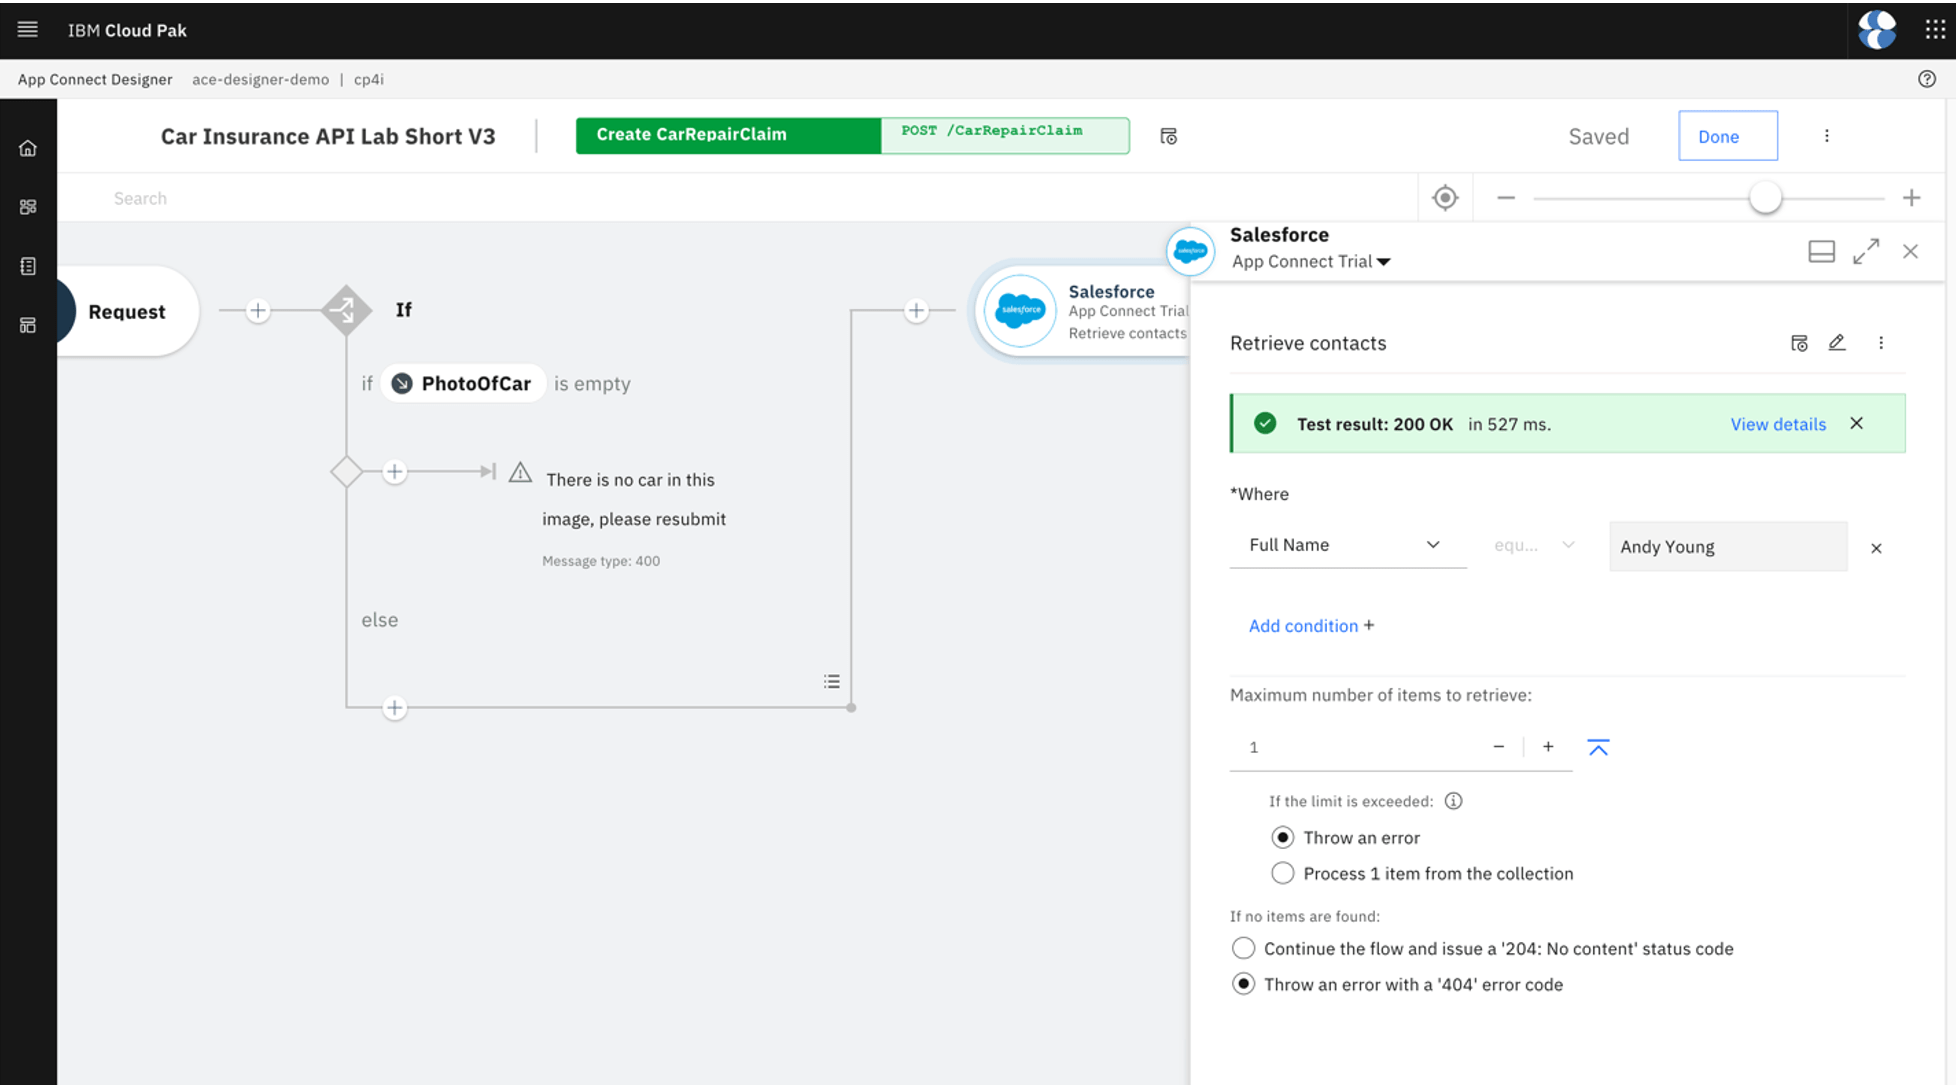Edit Retrieve contacts with the pencil icon

coord(1837,343)
